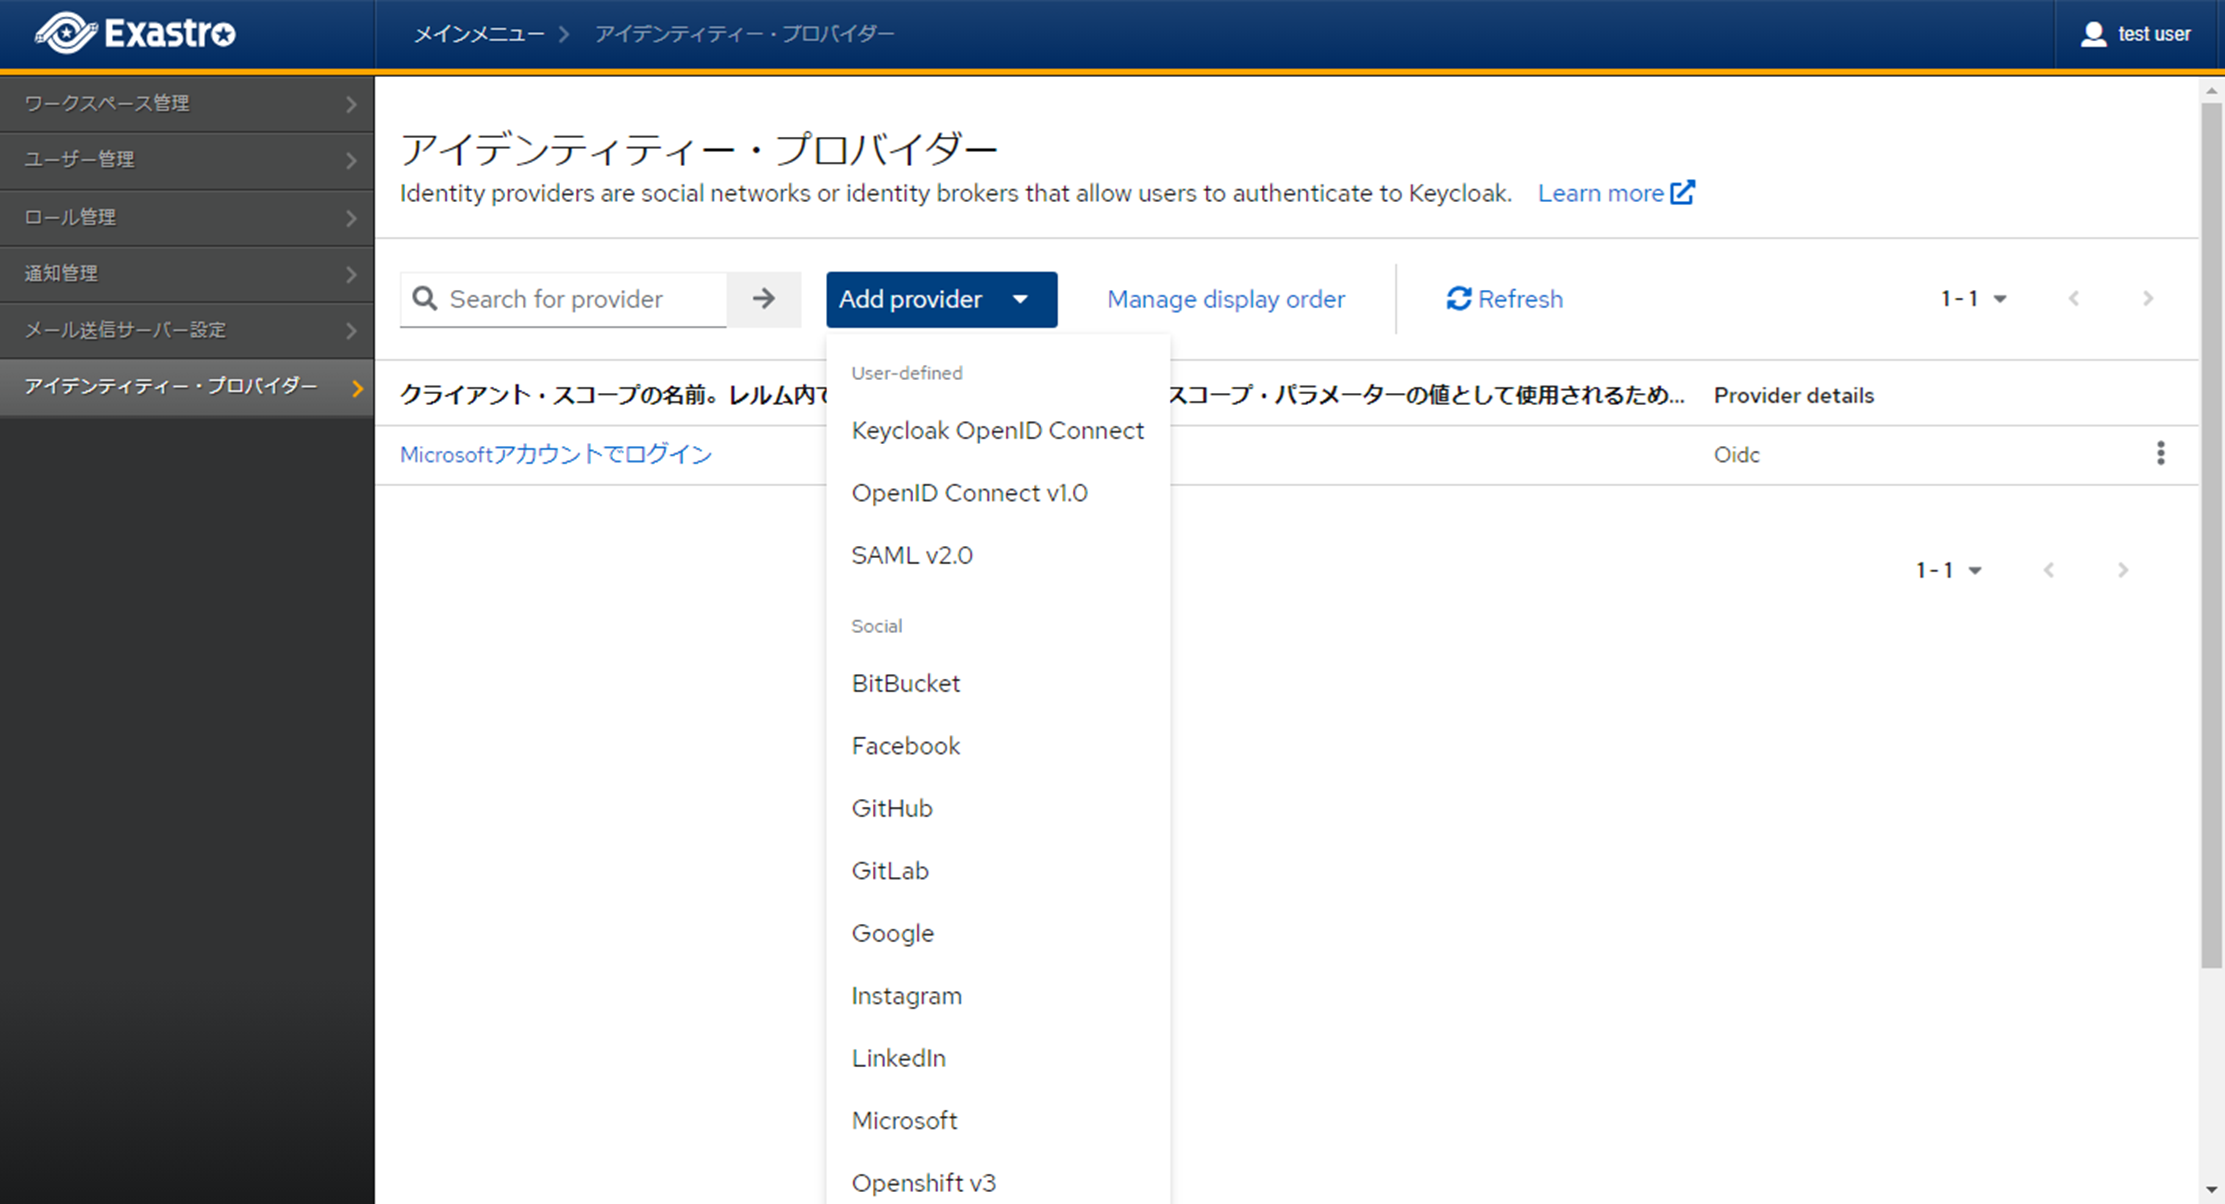Click the Search for provider input field
This screenshot has height=1204, width=2225.
click(x=582, y=299)
